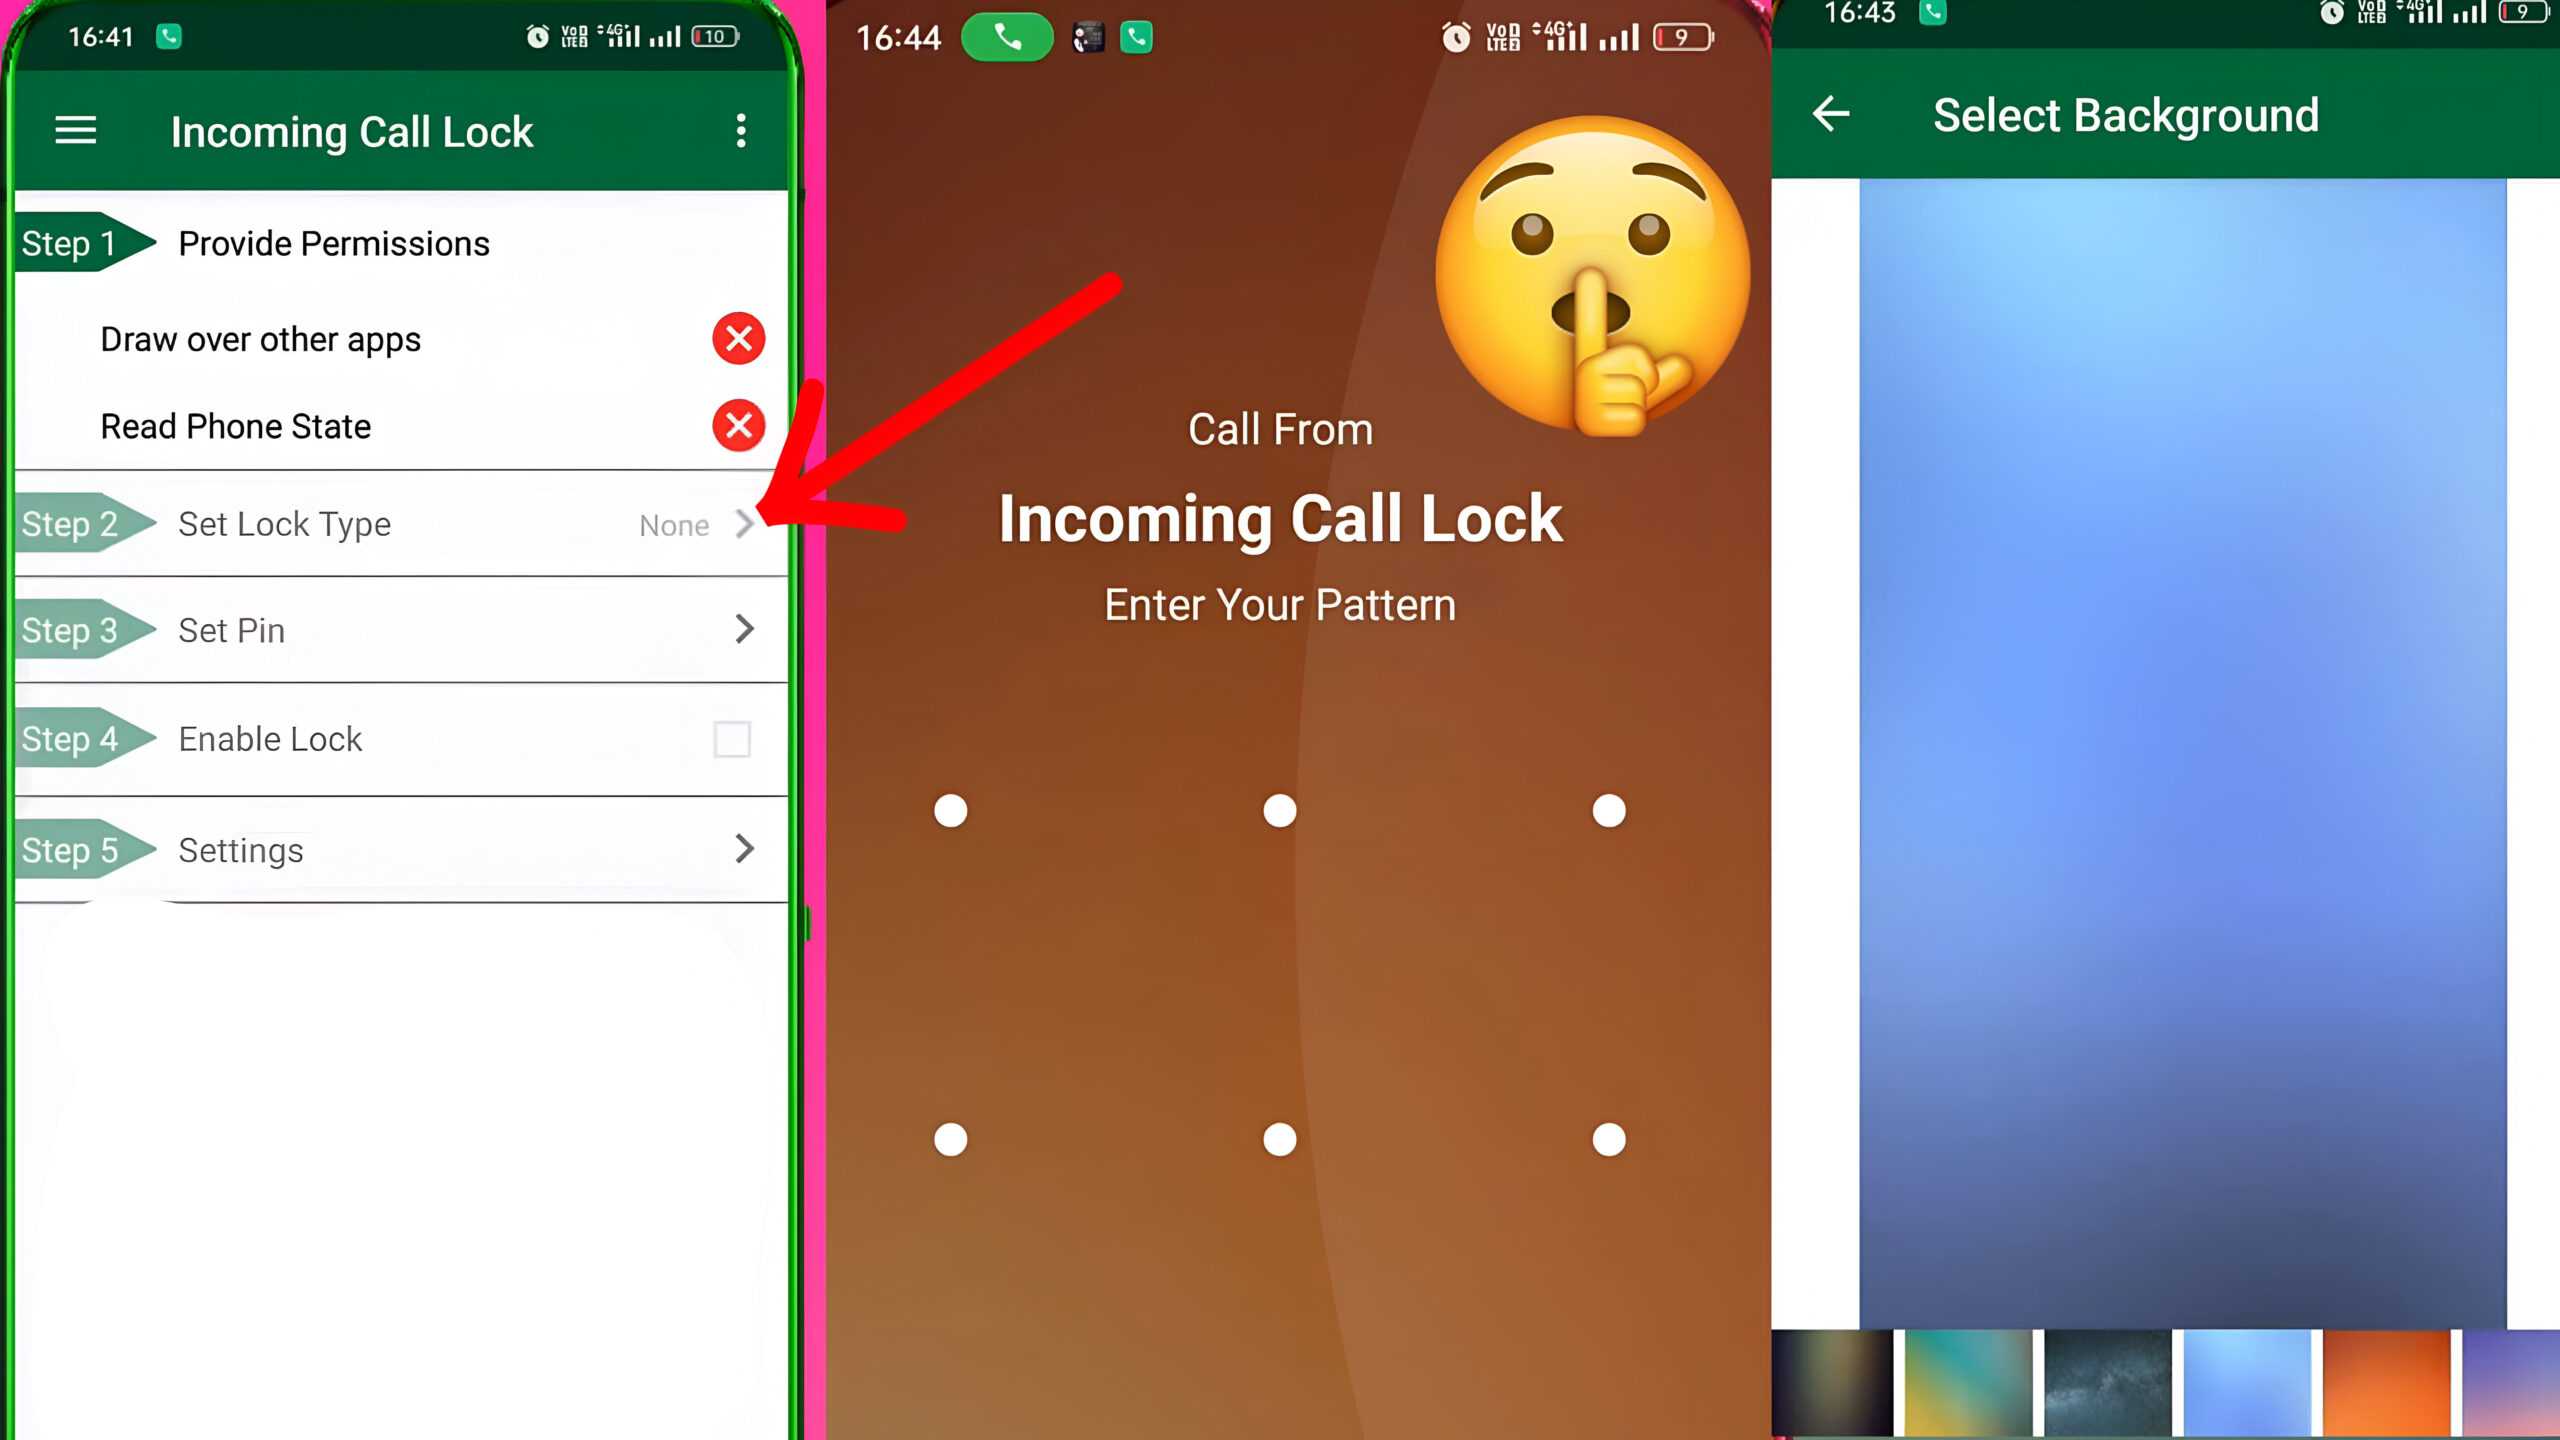The height and width of the screenshot is (1440, 2560).
Task: Open Step 1 Provide Permissions menu
Action: coord(401,243)
